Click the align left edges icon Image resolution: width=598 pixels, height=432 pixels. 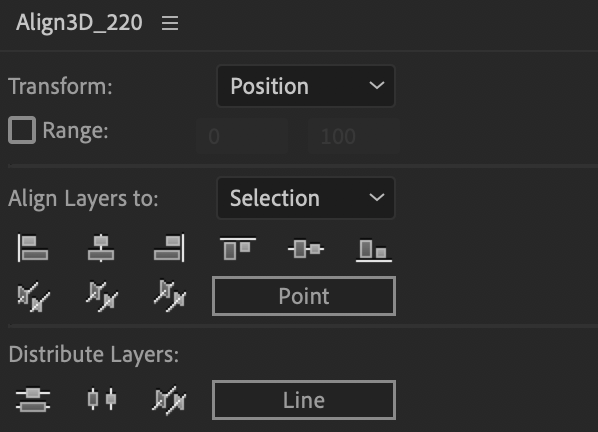(33, 248)
